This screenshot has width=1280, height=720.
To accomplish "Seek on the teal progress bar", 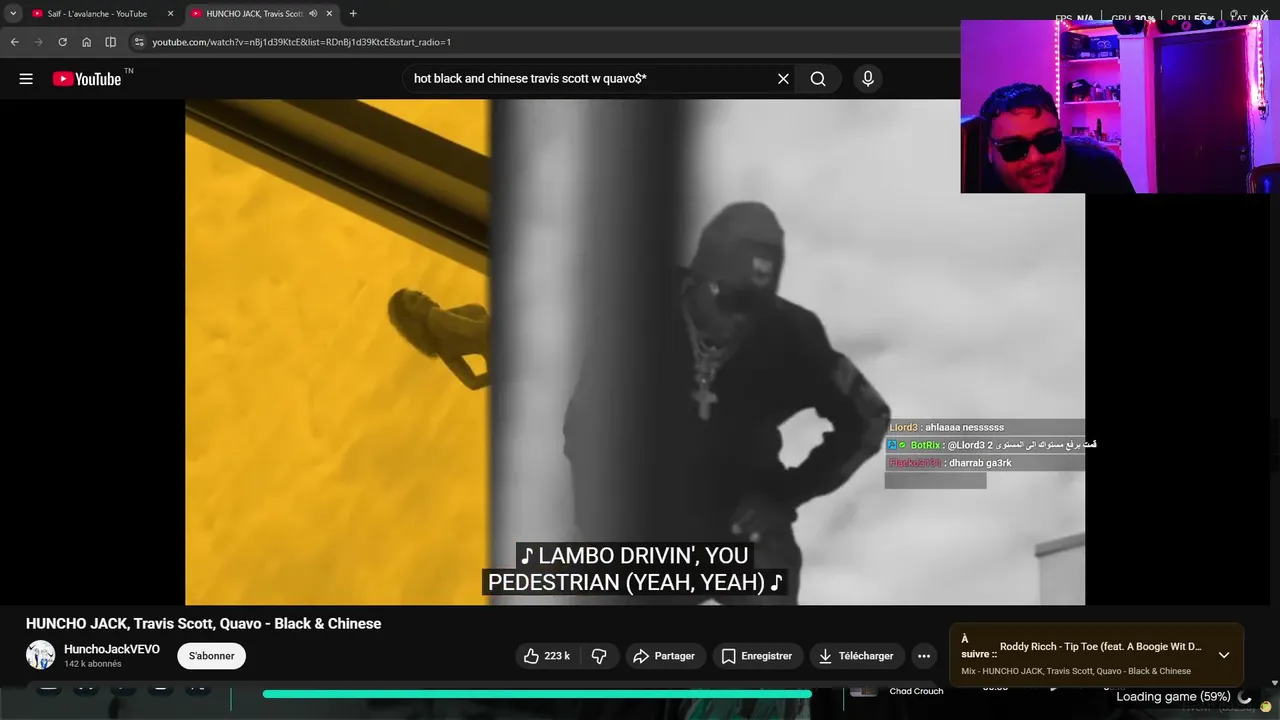I will [537, 694].
